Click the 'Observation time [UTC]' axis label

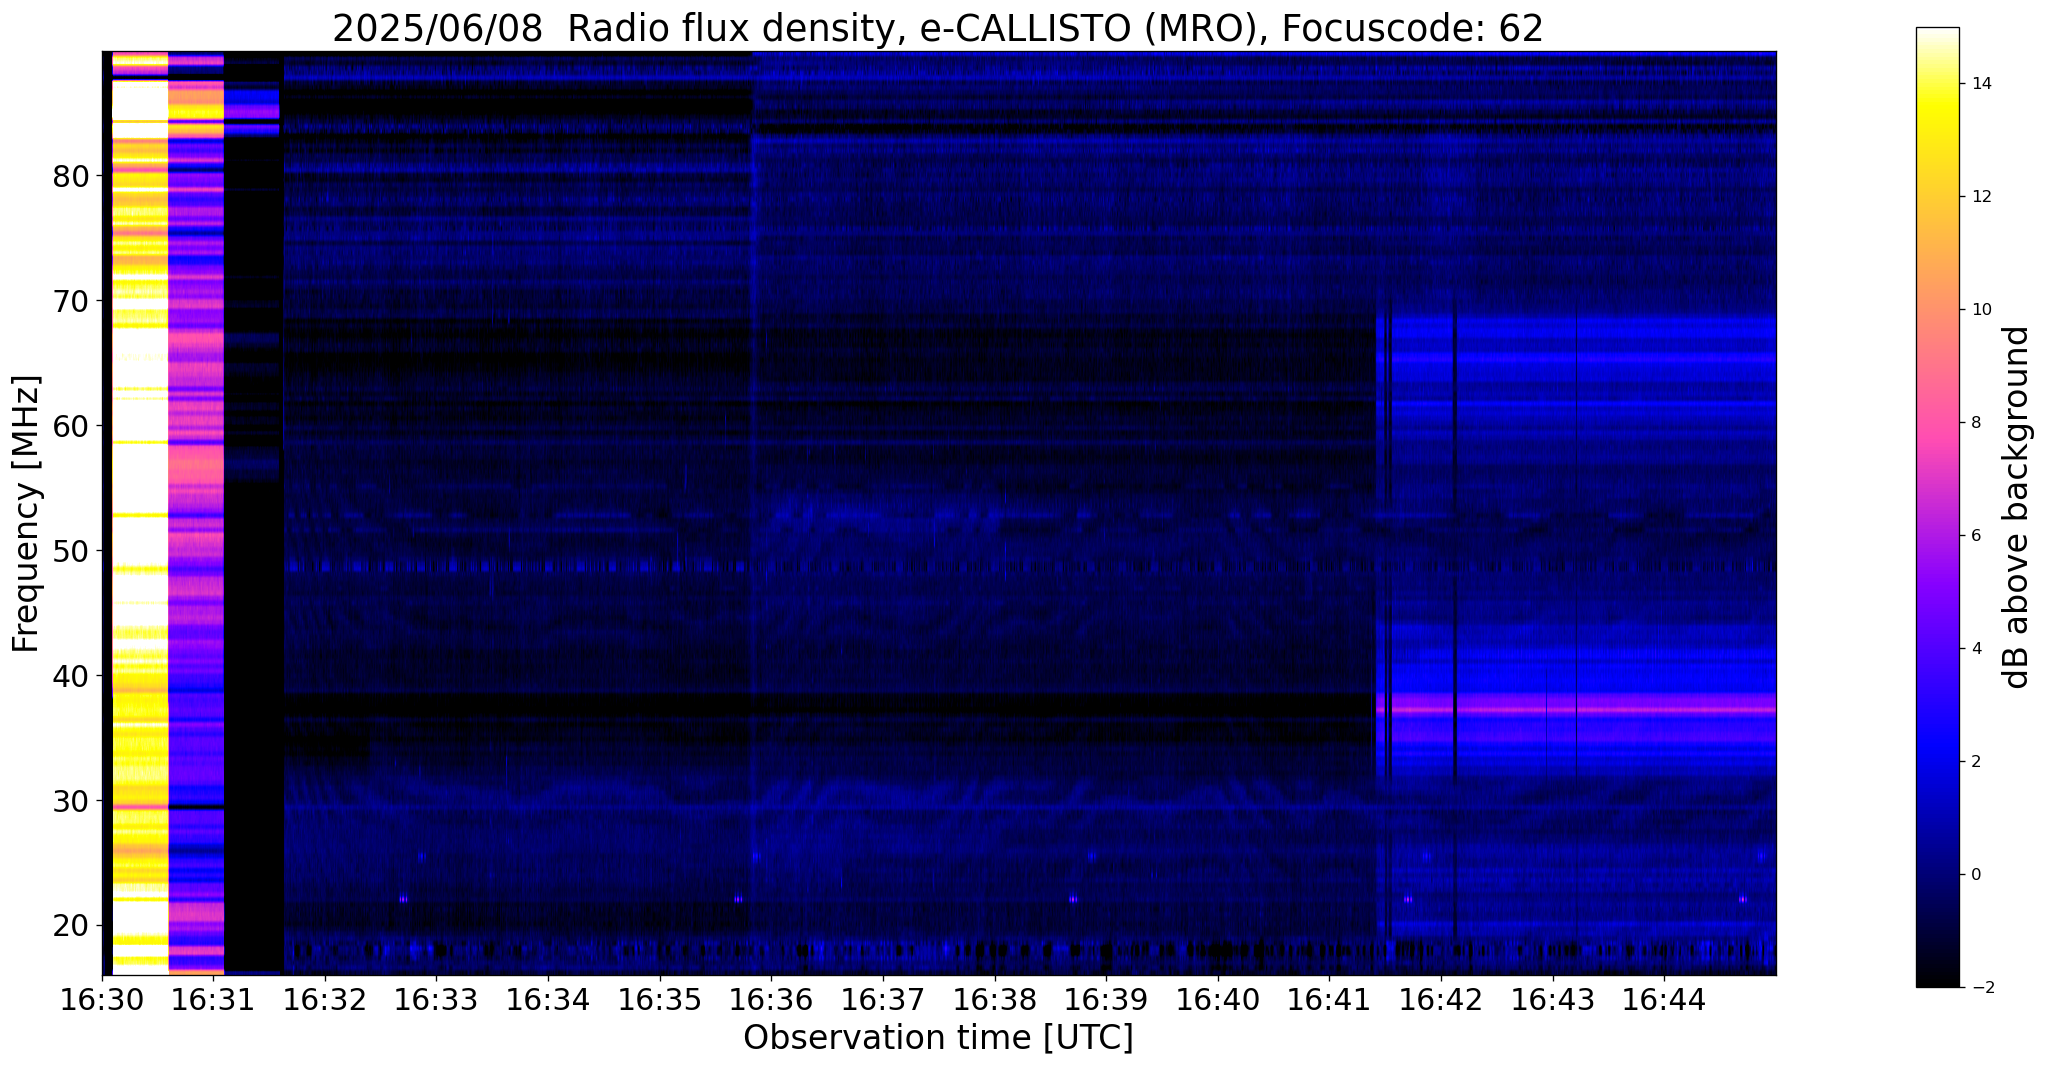coord(938,1038)
